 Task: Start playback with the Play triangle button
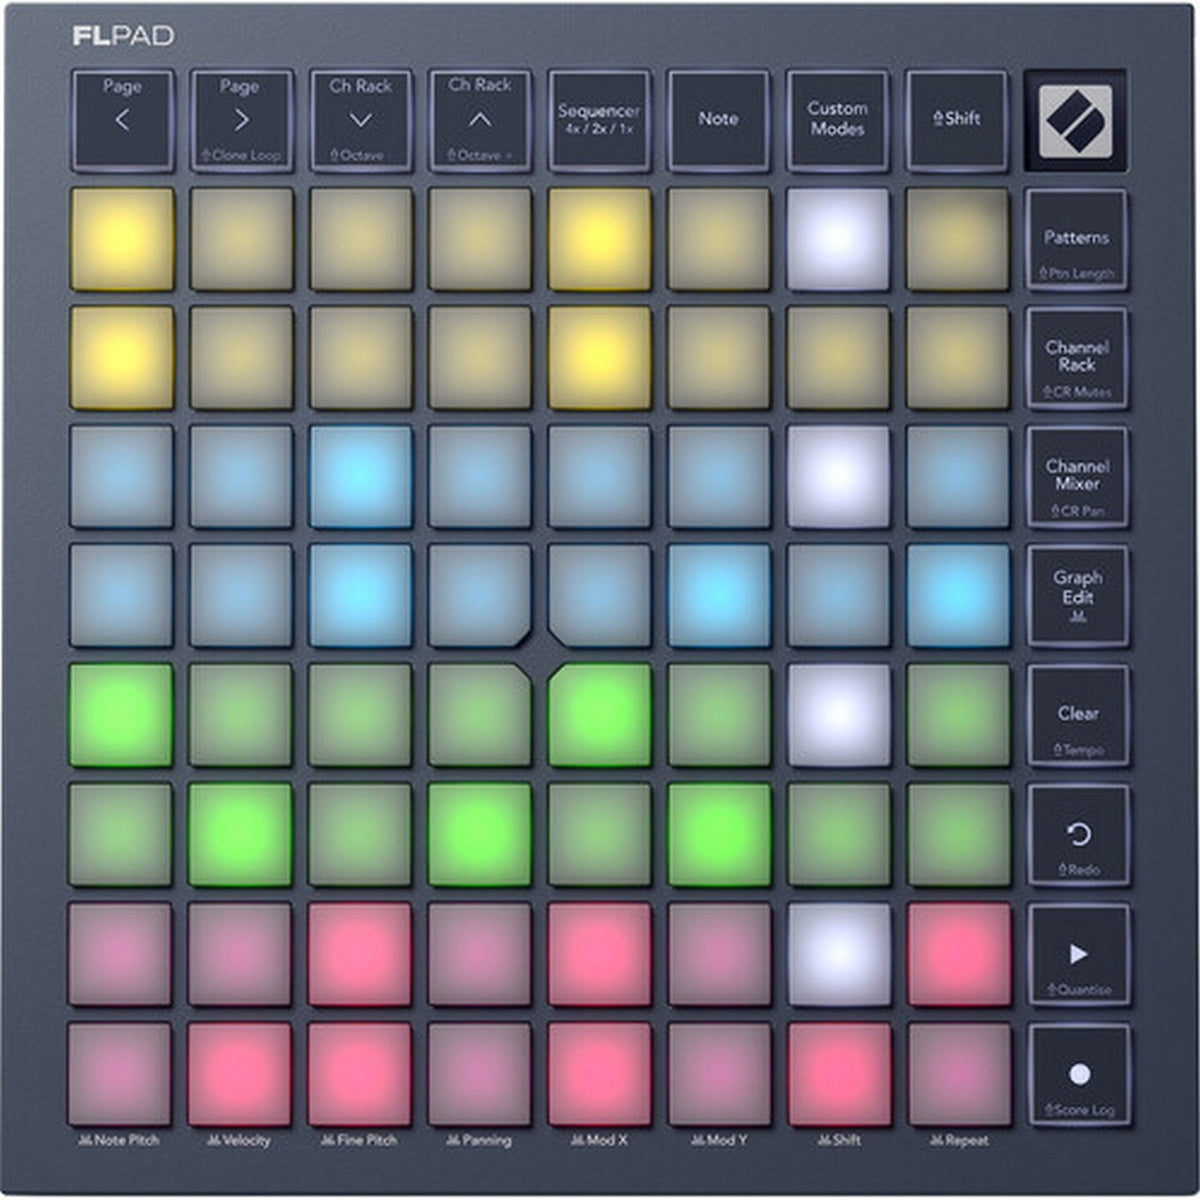tap(1079, 955)
